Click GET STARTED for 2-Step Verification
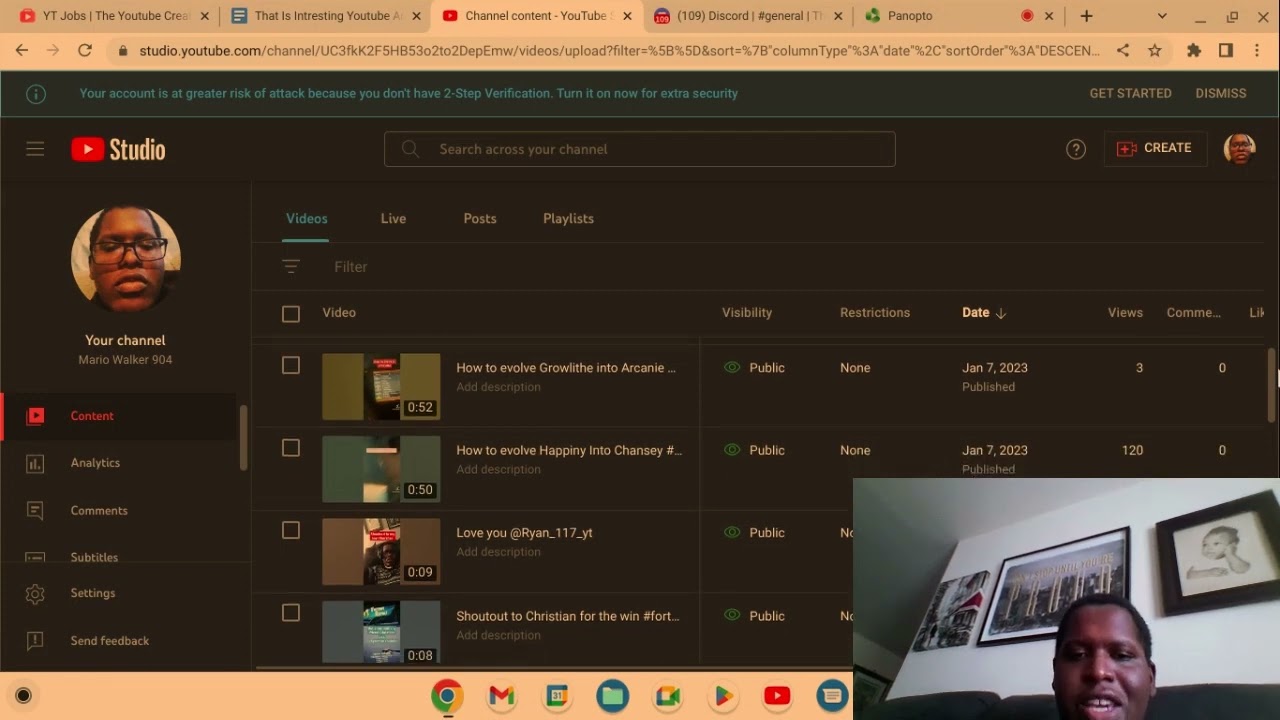This screenshot has width=1280, height=720. click(x=1130, y=93)
